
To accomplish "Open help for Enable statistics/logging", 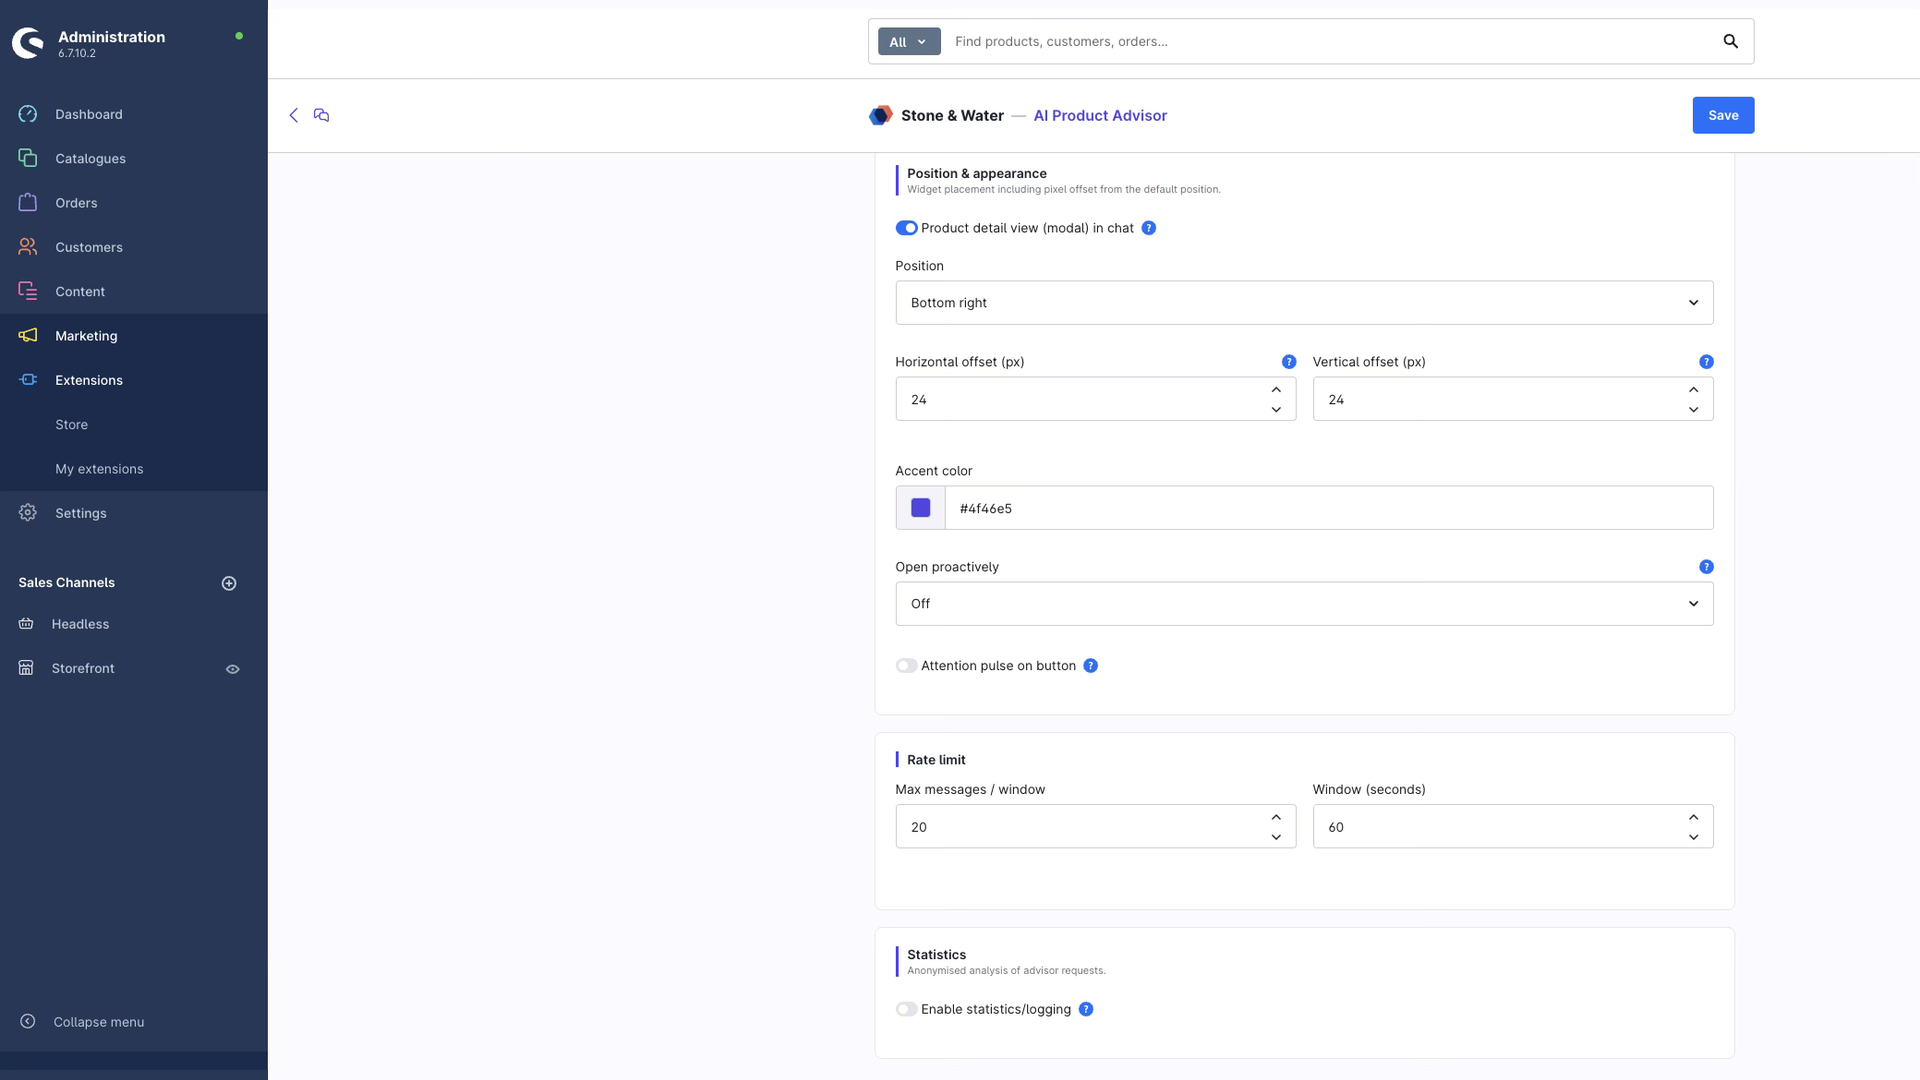I will point(1086,1009).
